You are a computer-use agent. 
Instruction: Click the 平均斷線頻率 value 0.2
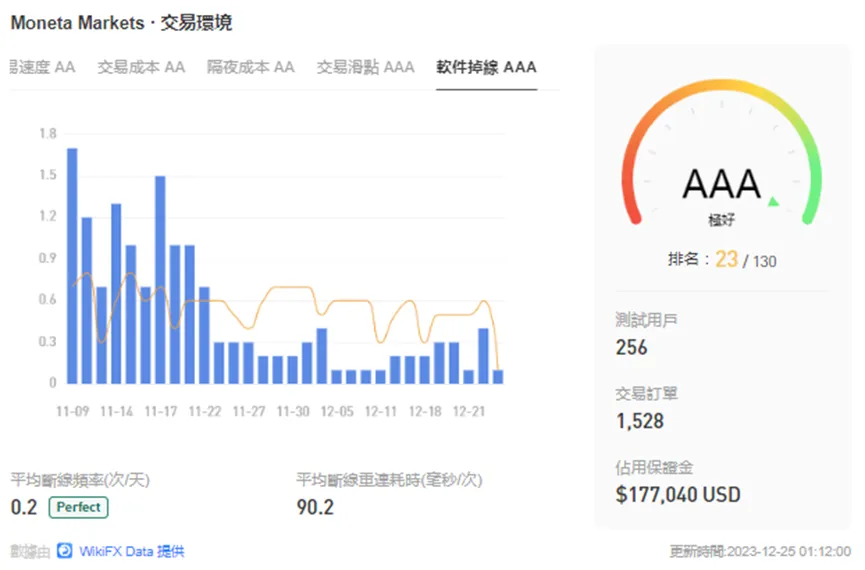[x=24, y=507]
